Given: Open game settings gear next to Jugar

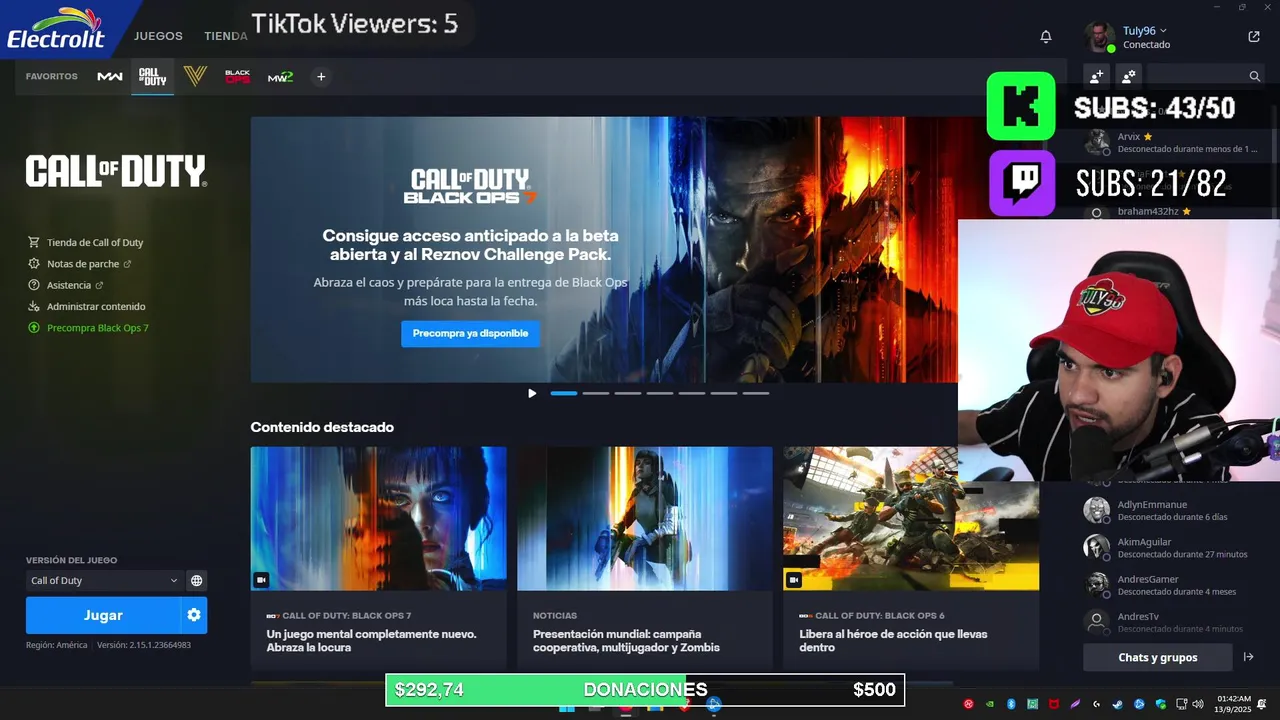Looking at the screenshot, I should pos(194,615).
